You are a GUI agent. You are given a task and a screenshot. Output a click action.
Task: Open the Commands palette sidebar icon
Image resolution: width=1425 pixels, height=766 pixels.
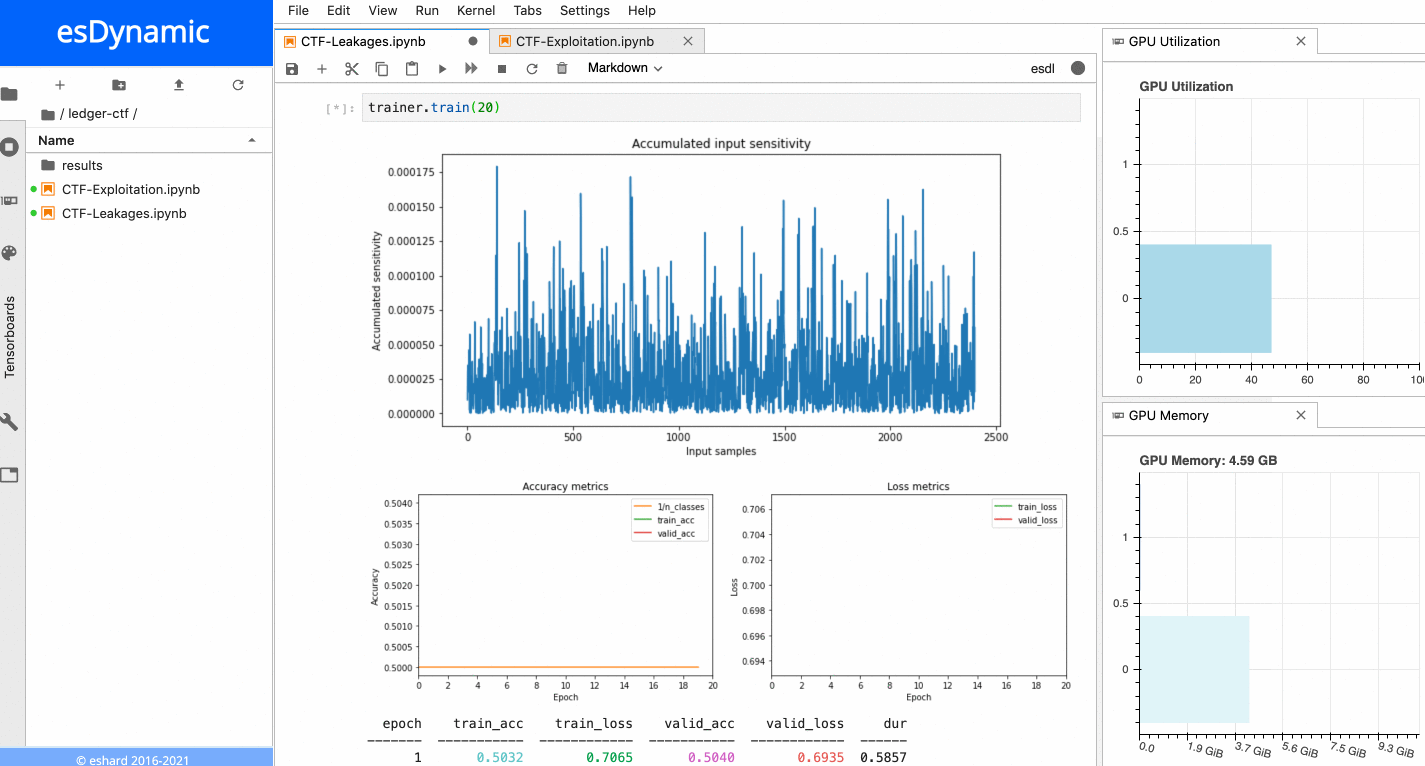click(x=10, y=253)
